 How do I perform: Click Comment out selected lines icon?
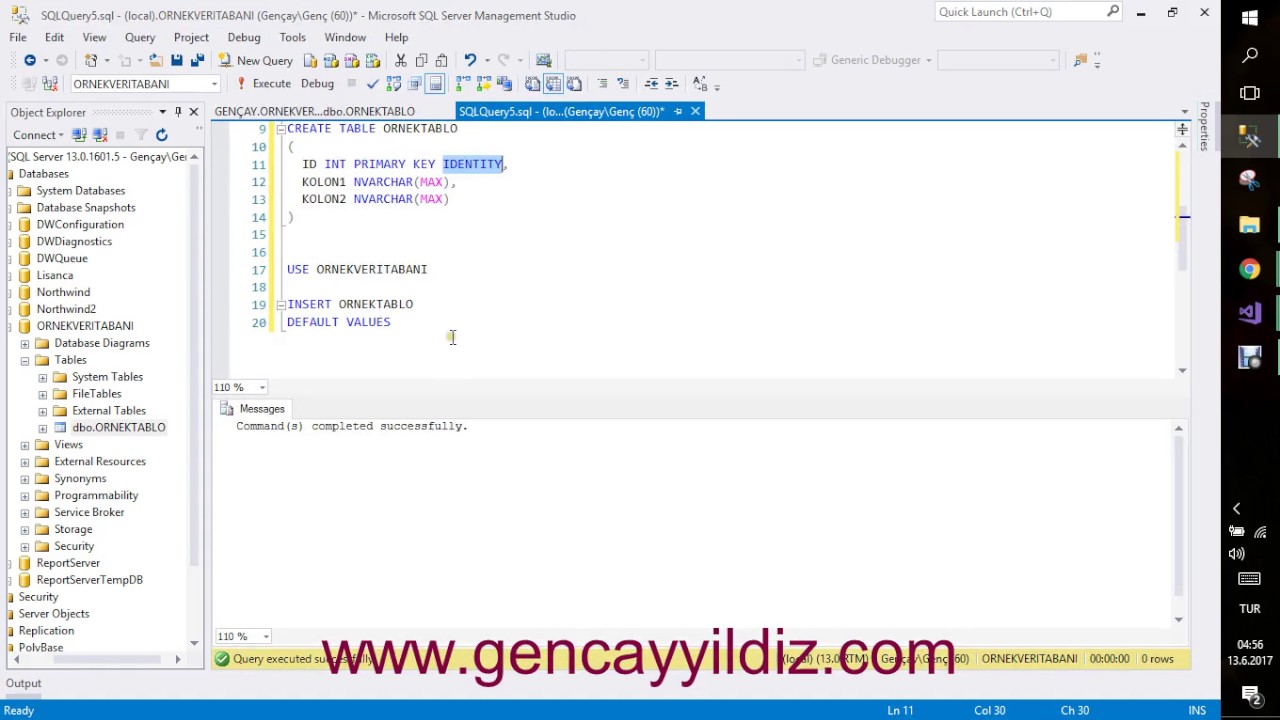603,83
